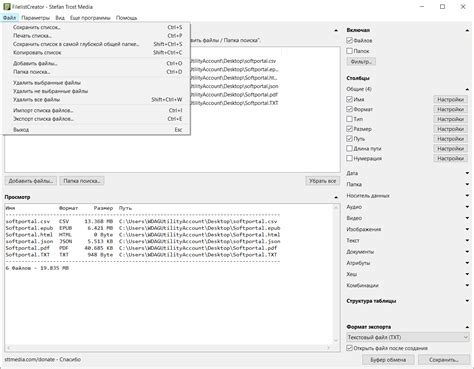Choose Удалить не выбранные файлы
474x369 pixels.
97,91
